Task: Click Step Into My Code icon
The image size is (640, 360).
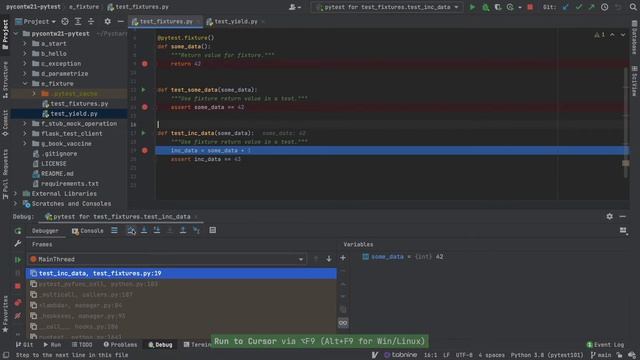Action: tap(157, 231)
